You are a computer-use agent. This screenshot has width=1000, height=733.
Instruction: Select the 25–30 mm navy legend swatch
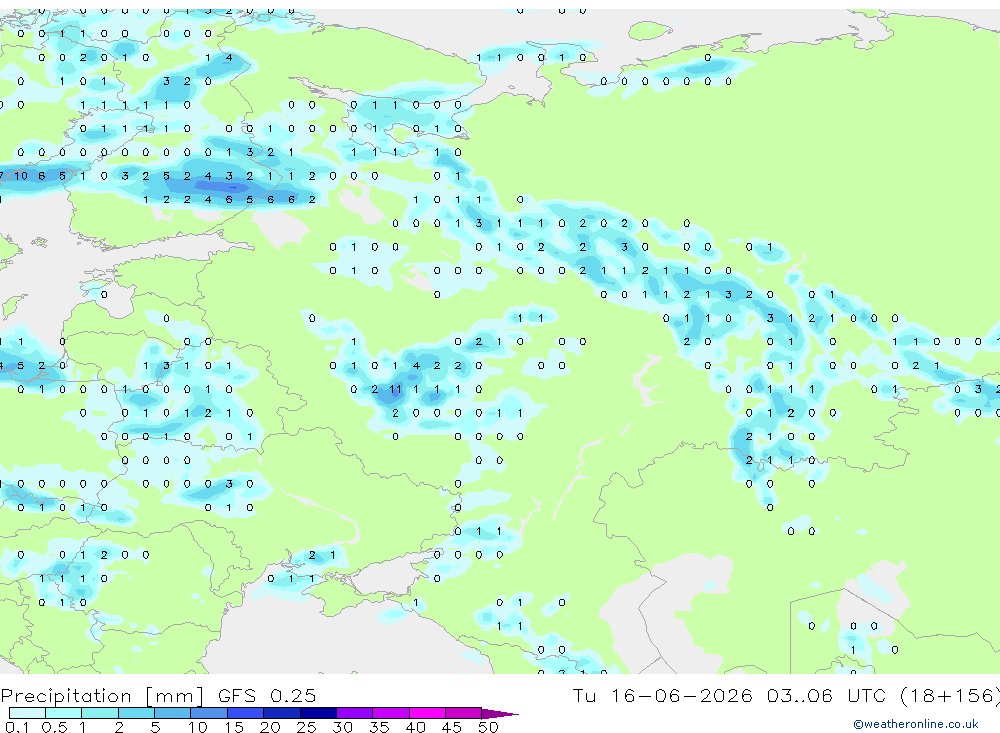(318, 713)
